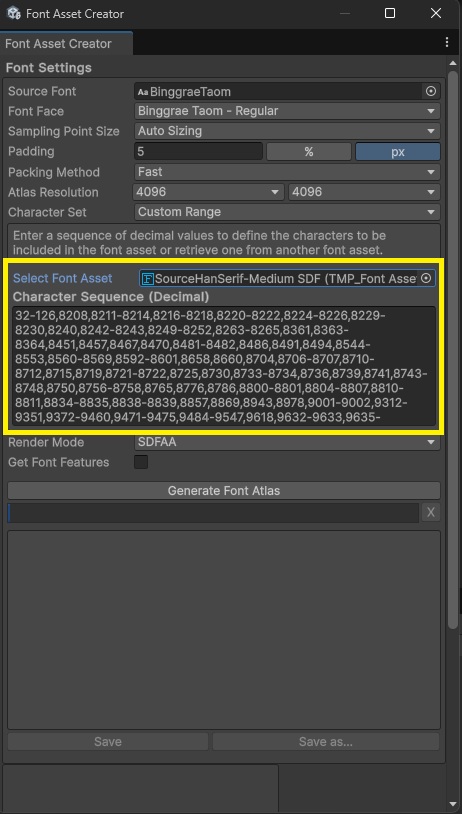Open the Source Font object picker
This screenshot has height=814, width=462.
point(430,91)
